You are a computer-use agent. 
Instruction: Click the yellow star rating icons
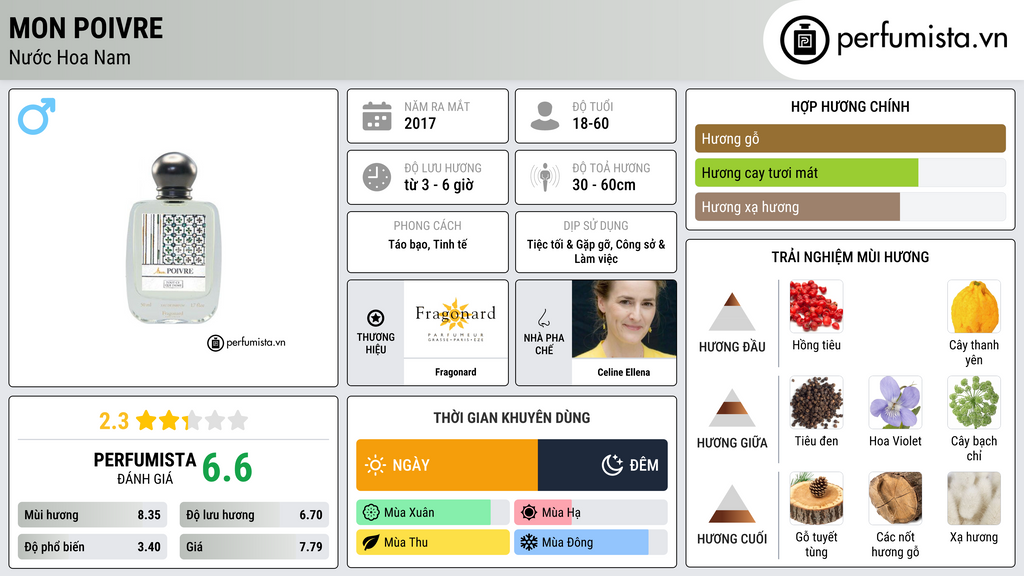[x=192, y=420]
